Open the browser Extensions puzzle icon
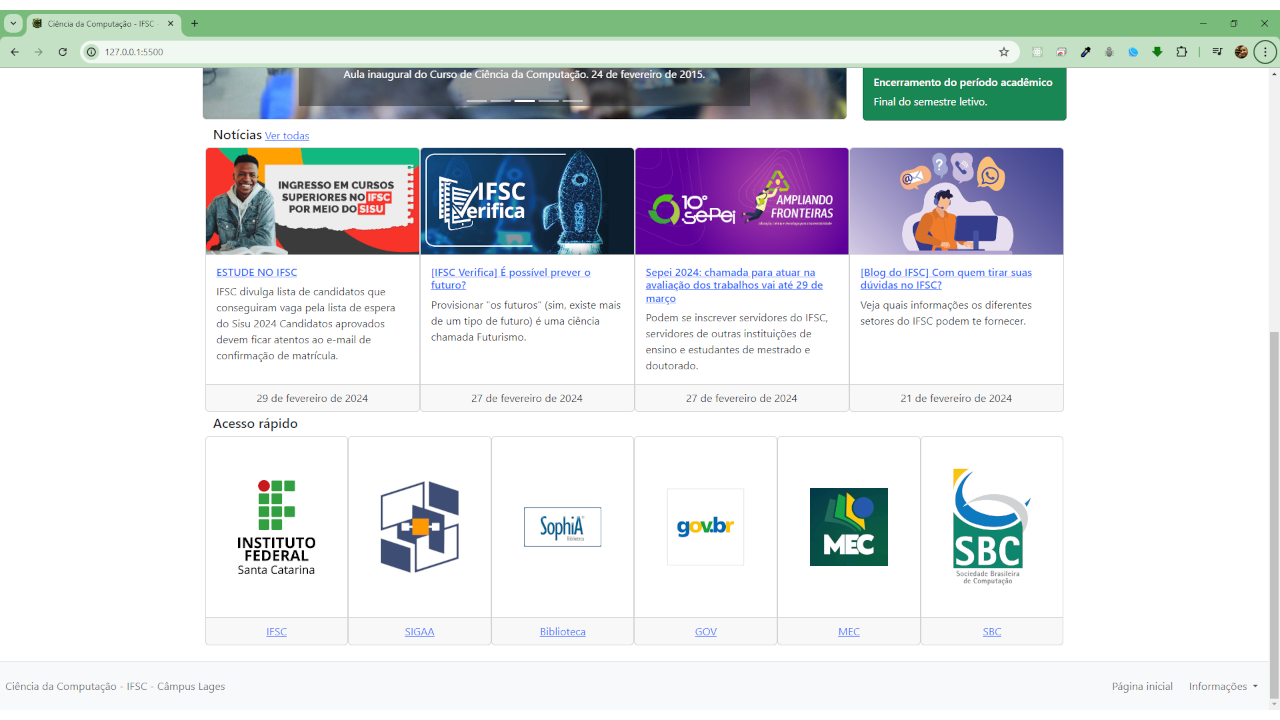1280x720 pixels. point(1181,52)
